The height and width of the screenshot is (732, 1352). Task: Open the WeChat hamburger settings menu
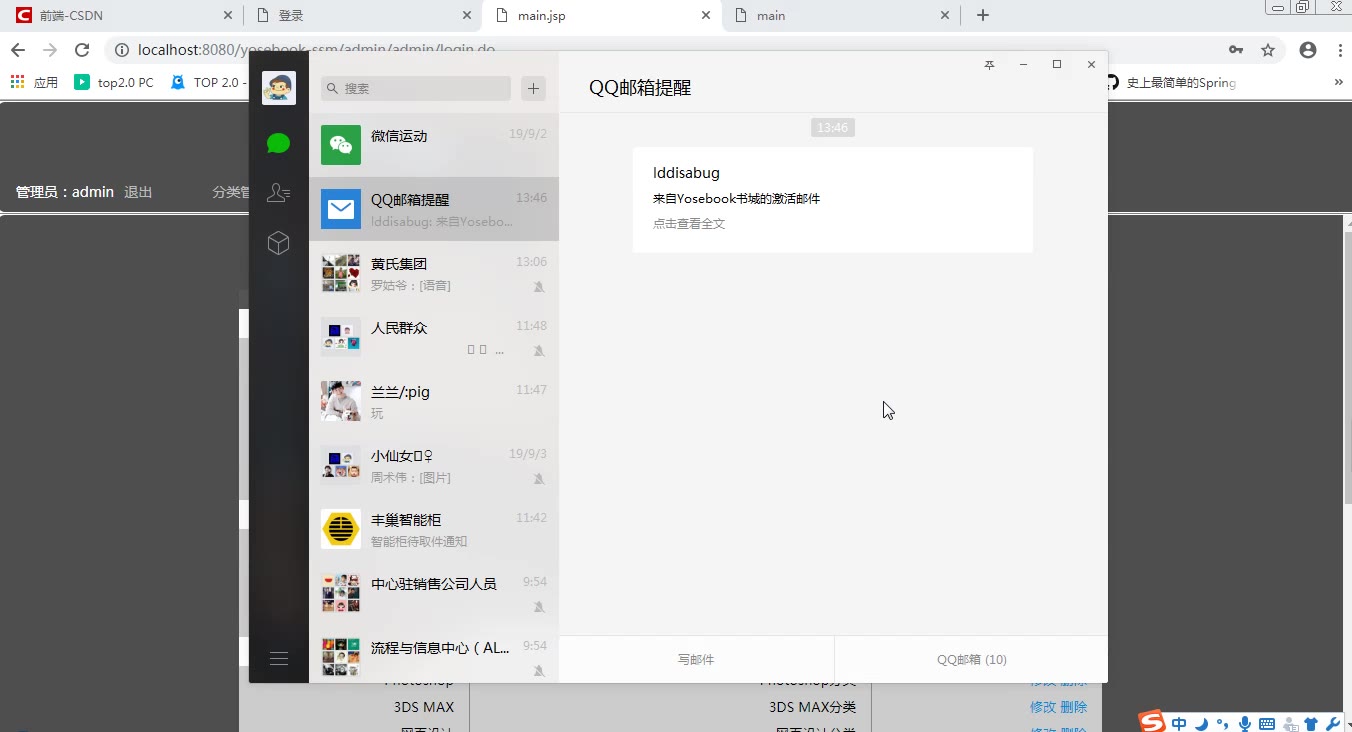coord(279,658)
